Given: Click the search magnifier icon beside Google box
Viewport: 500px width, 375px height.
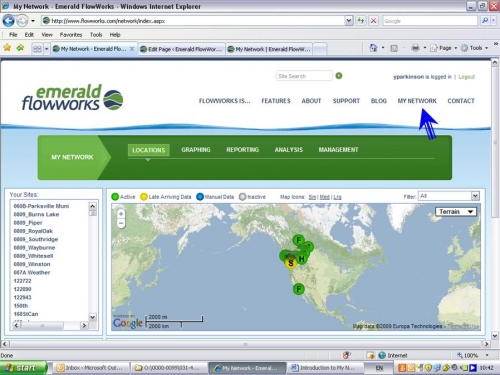Looking at the screenshot, I should pos(485,21).
